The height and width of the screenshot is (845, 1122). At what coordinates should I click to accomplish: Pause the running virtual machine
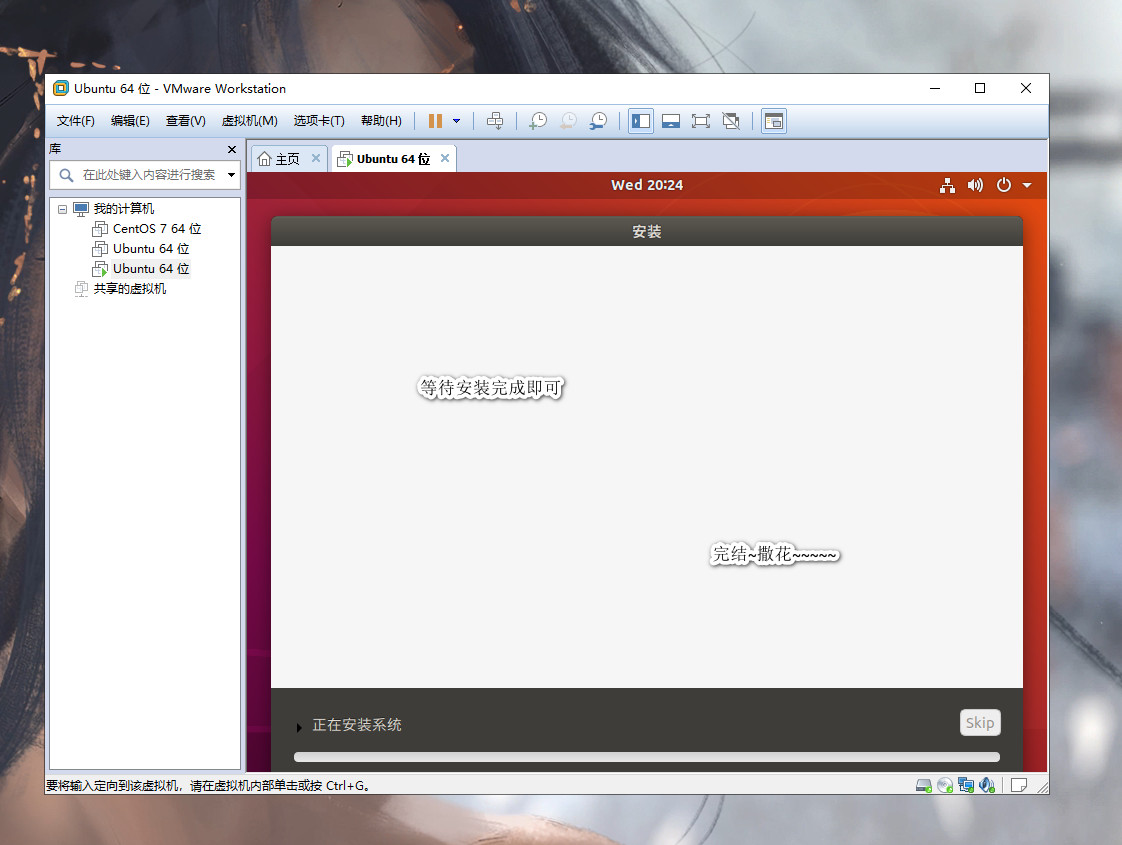click(x=435, y=121)
